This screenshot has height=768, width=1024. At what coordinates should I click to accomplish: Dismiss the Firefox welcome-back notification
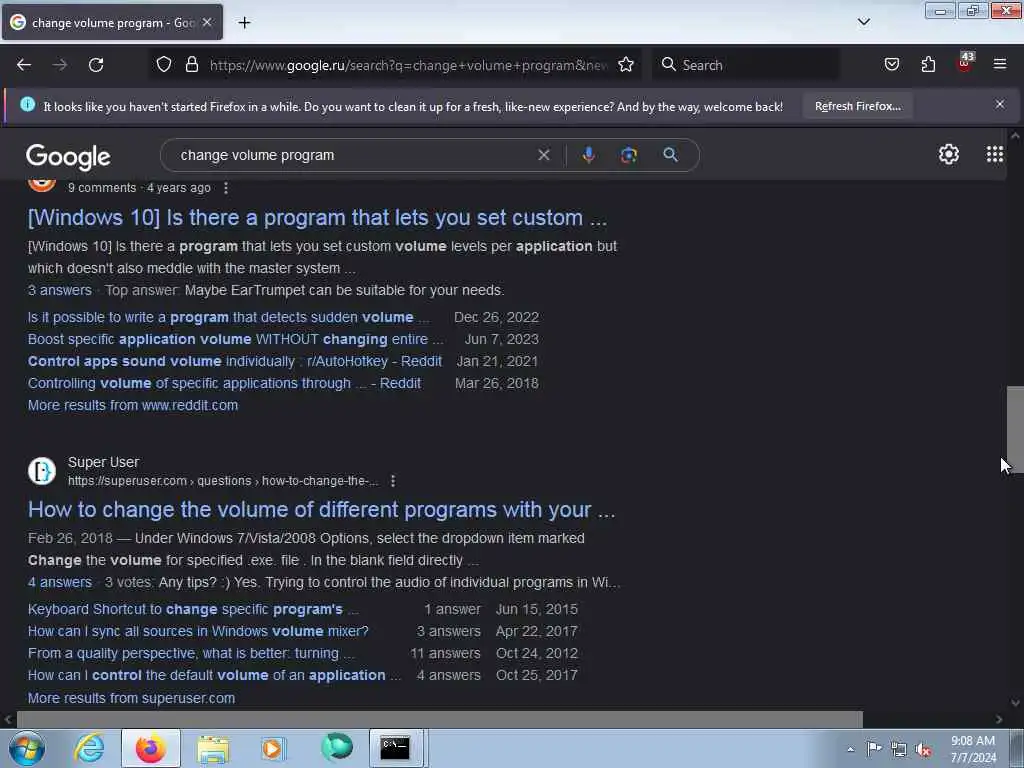click(1000, 104)
